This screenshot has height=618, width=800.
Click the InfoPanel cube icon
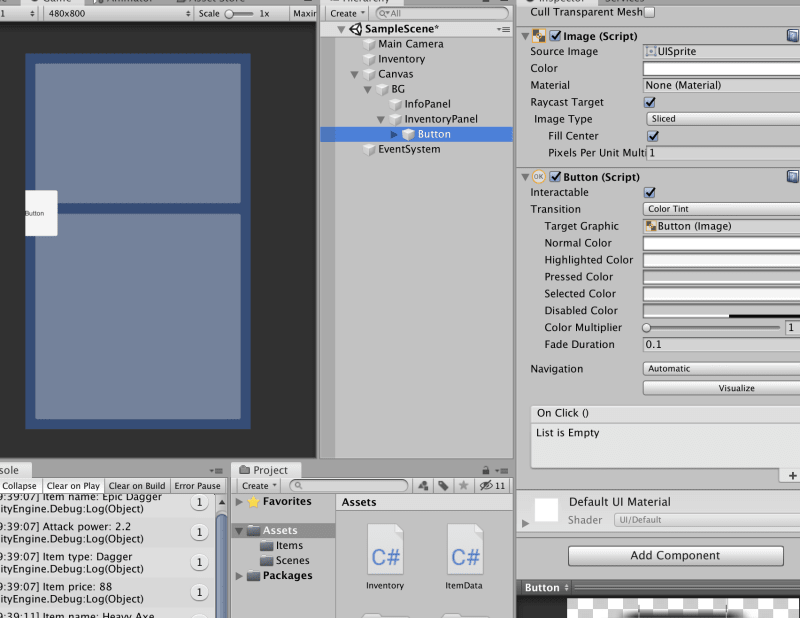point(395,105)
